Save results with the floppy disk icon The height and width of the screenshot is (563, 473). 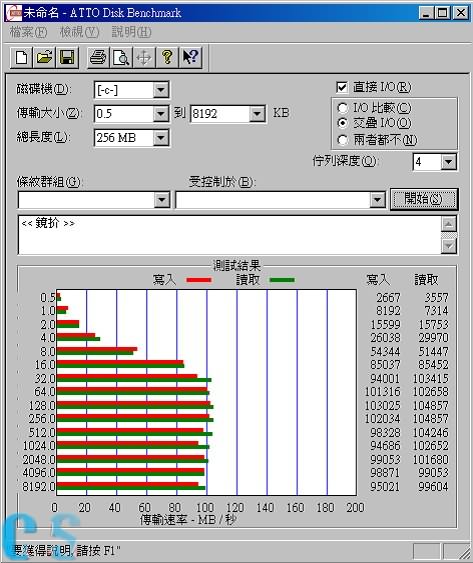pyautogui.click(x=67, y=57)
